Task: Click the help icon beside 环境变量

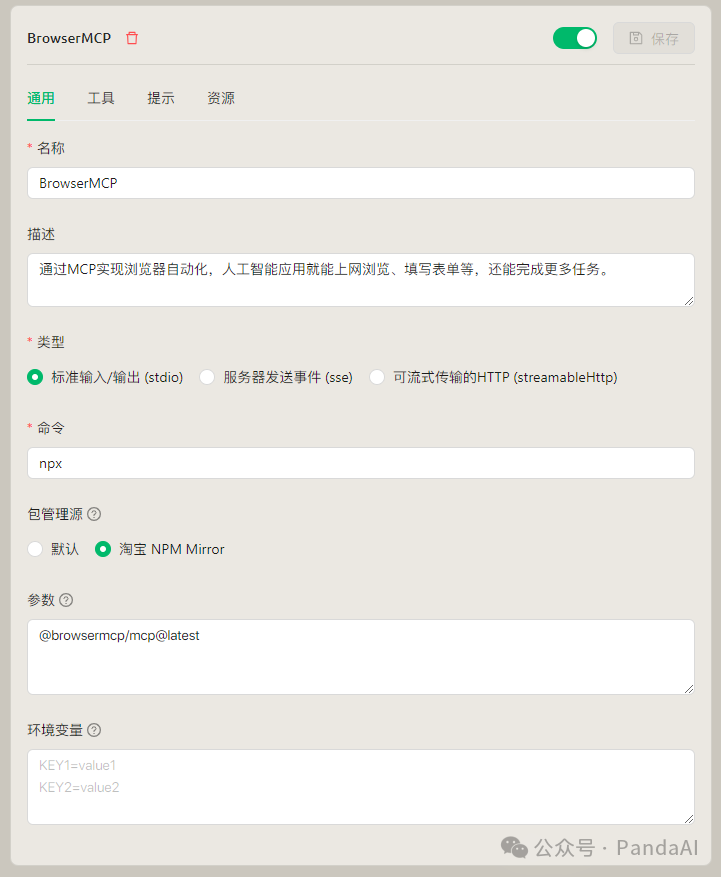Action: (x=93, y=730)
